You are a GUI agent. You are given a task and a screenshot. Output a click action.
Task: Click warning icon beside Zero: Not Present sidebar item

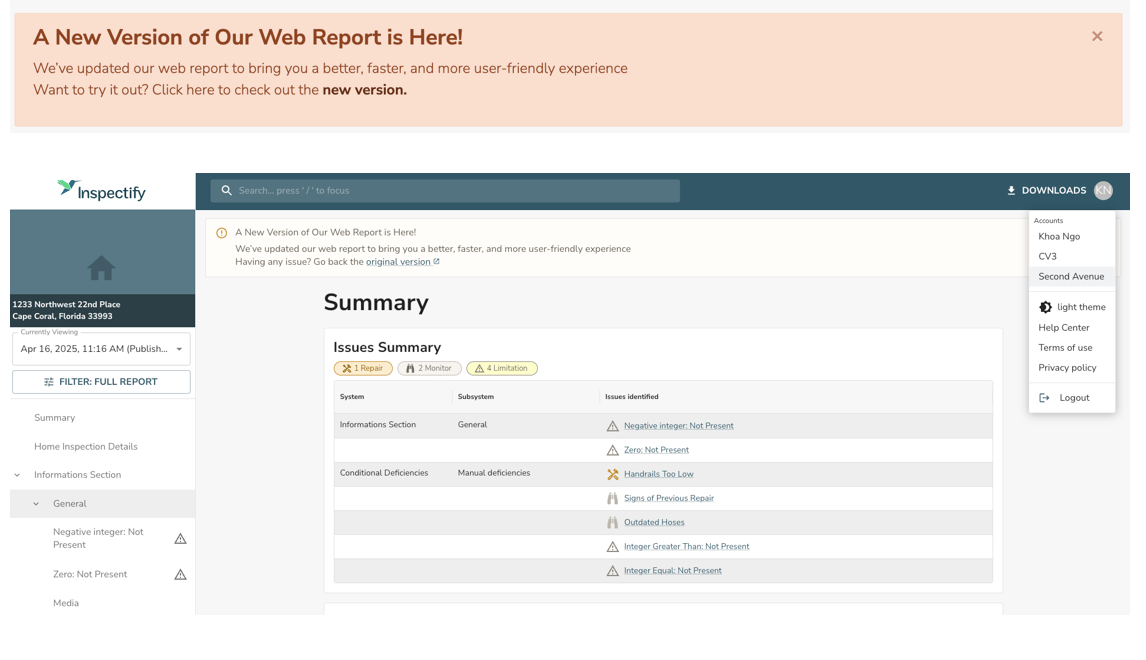coord(180,575)
